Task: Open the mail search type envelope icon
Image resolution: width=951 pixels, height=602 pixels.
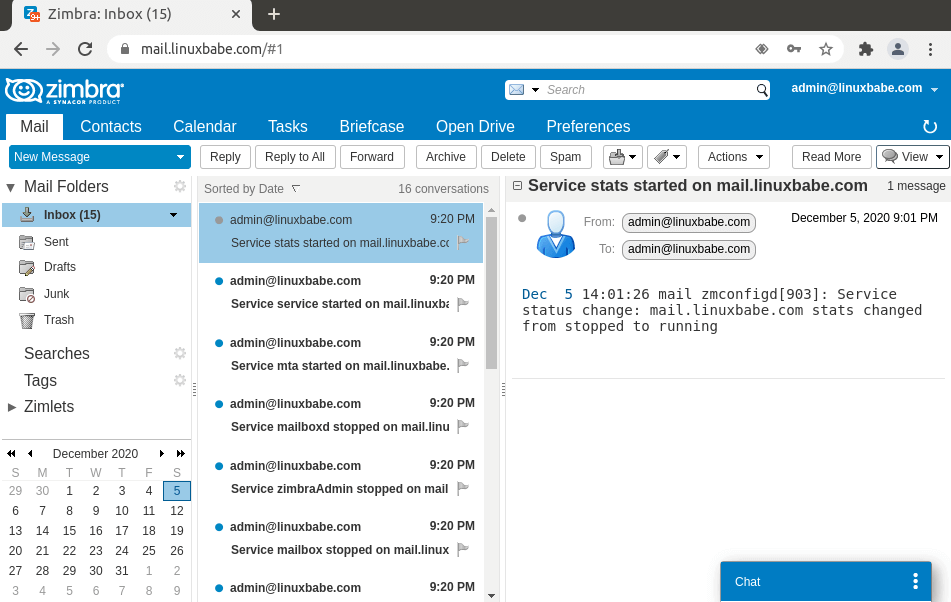Action: 517,90
